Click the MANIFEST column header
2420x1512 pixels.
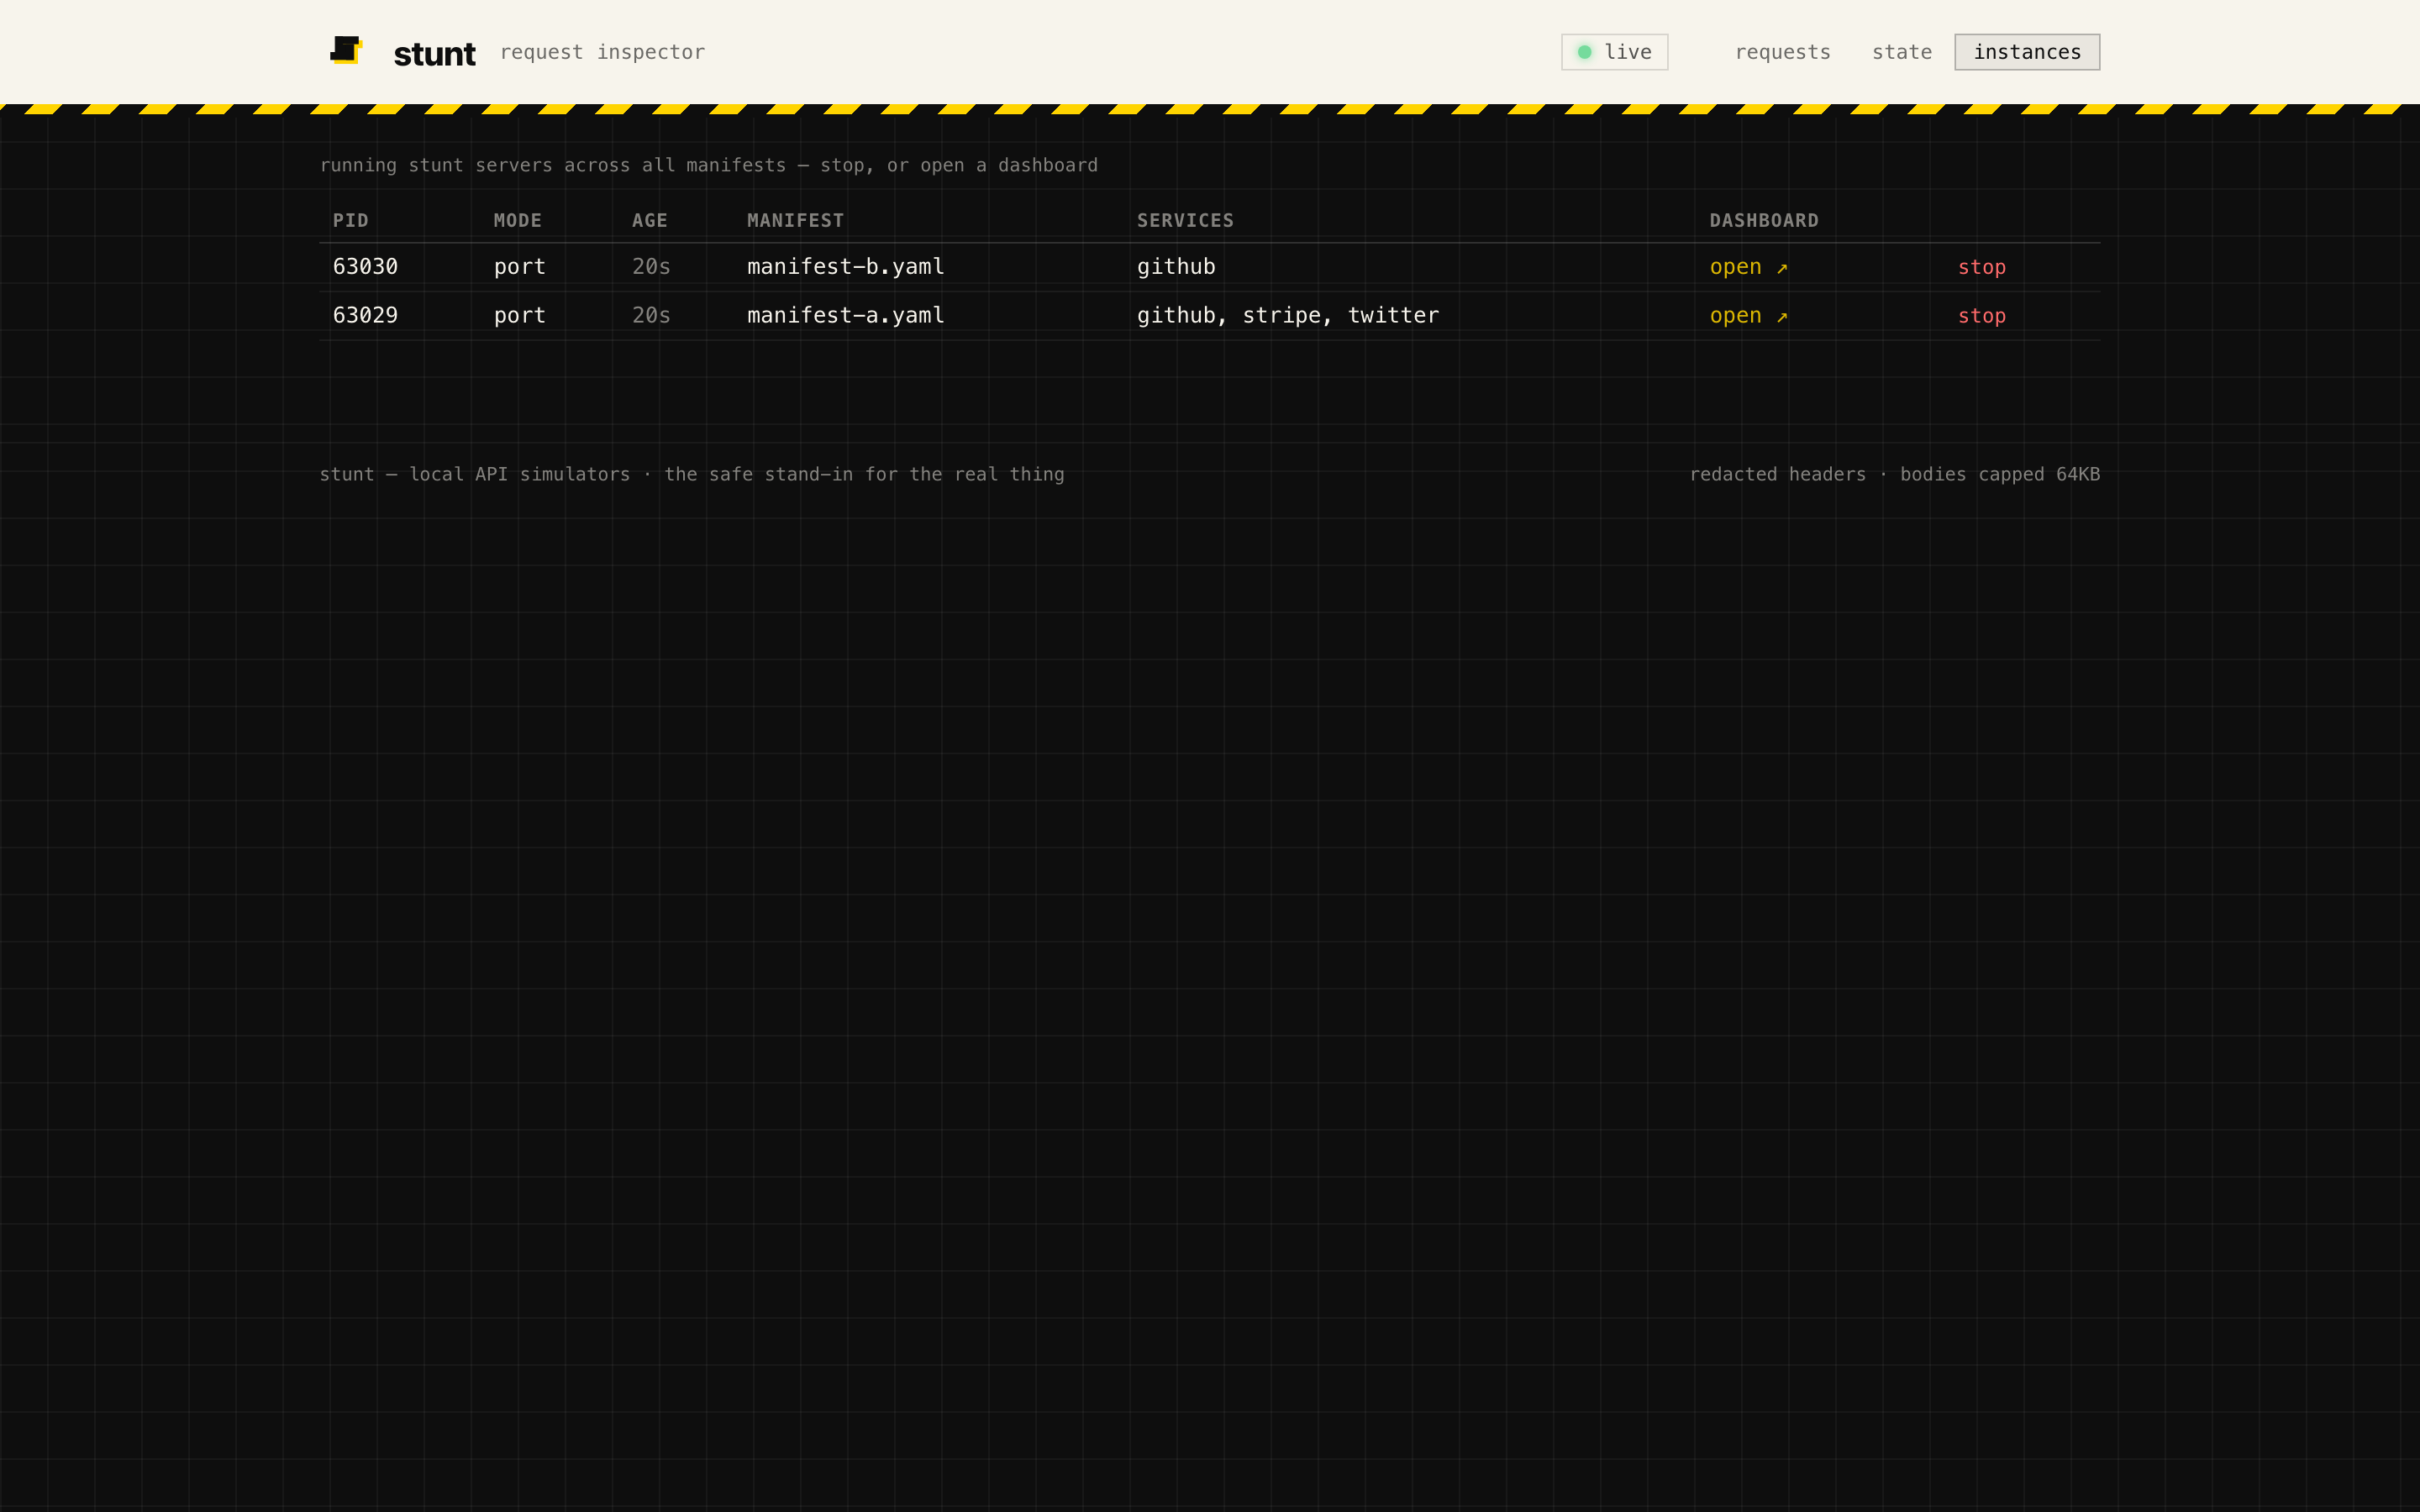(795, 221)
